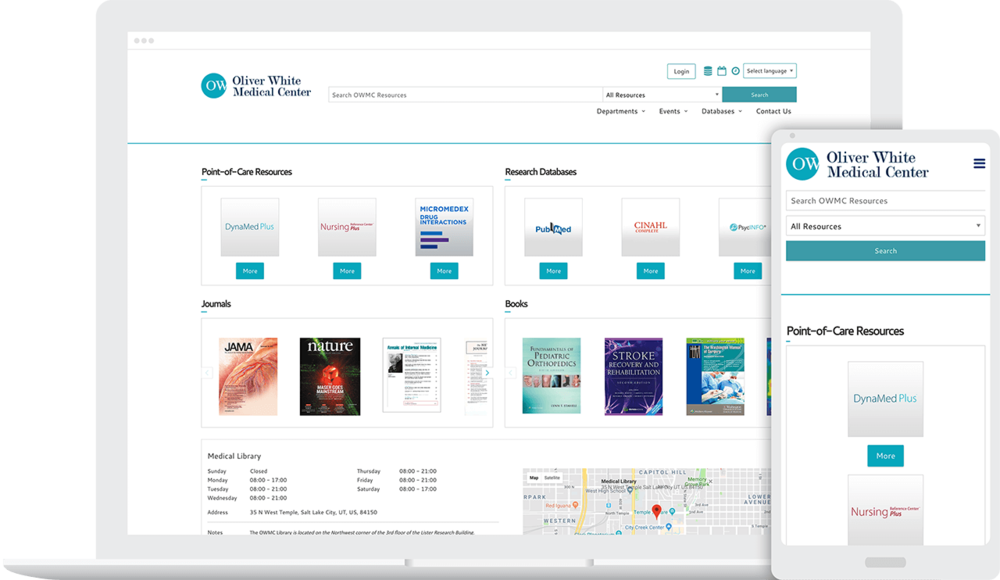
Task: Click More under Micromedex Drug Interactions
Action: coord(444,271)
